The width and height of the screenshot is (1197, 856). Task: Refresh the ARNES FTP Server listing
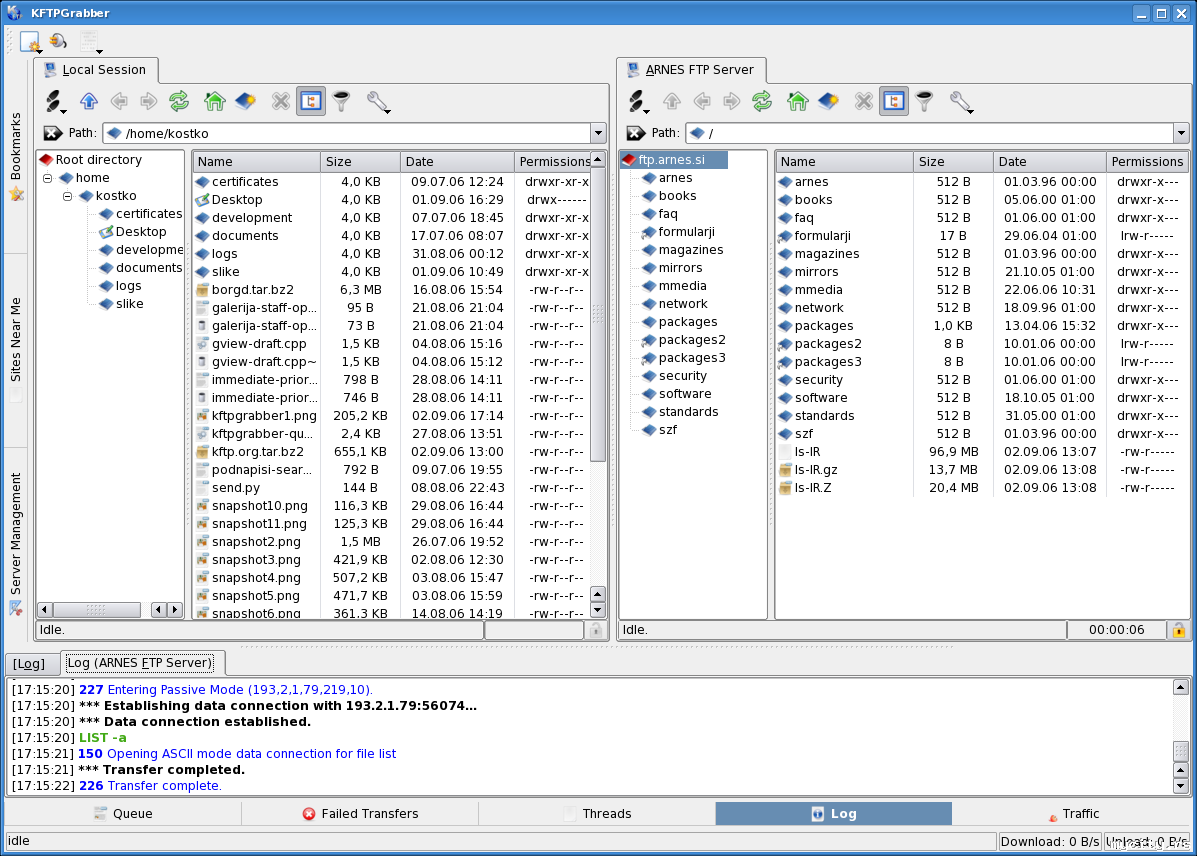click(762, 101)
